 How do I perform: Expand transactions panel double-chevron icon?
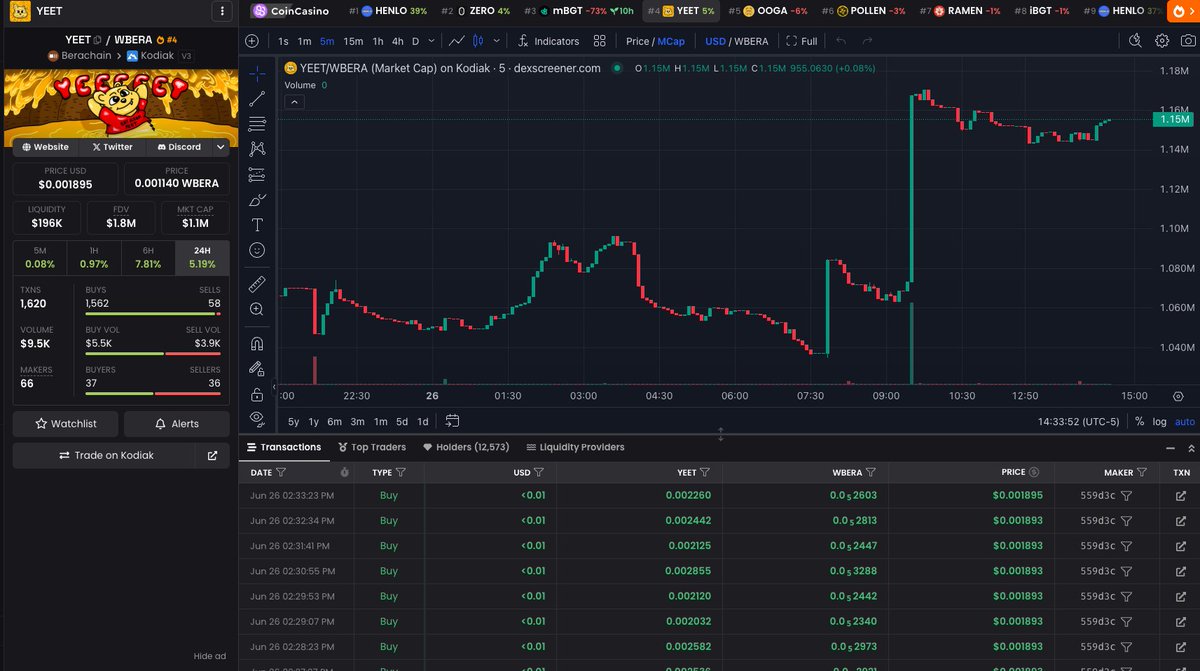pos(1190,448)
